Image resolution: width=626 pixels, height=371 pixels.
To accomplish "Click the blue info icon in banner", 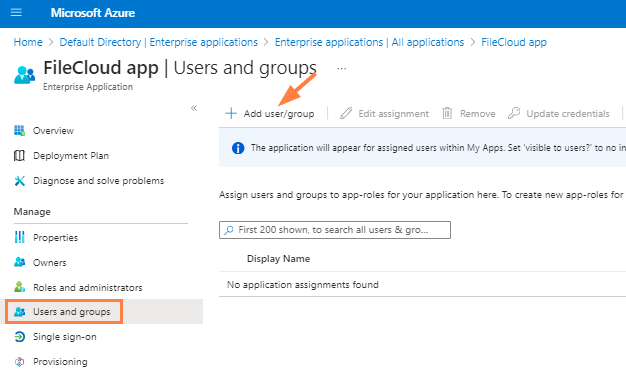I will [238, 148].
